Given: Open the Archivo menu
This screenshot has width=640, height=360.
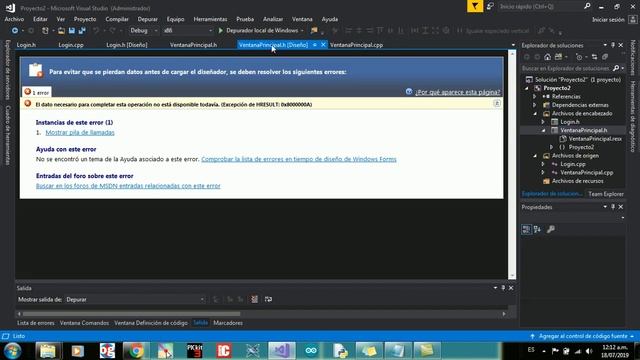Looking at the screenshot, I should pyautogui.click(x=14, y=19).
